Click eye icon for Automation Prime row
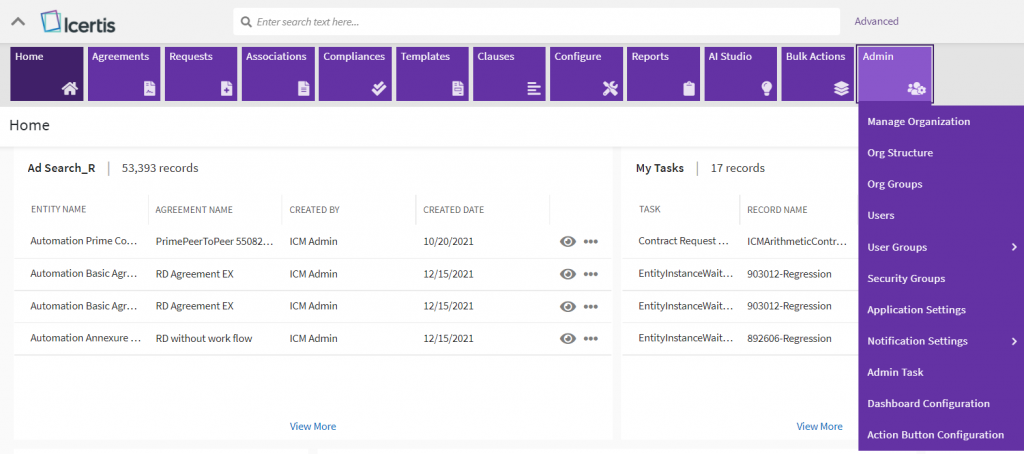The width and height of the screenshot is (1024, 454). [568, 242]
